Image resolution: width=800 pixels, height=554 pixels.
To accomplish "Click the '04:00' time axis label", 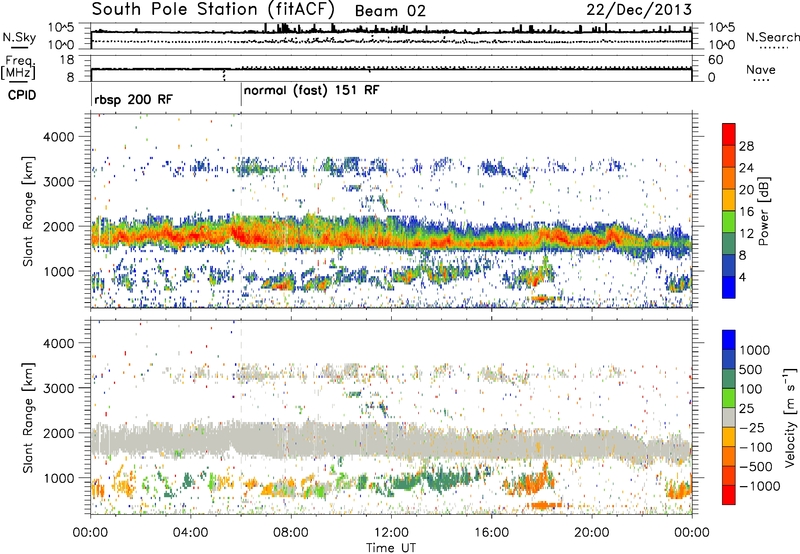I will (190, 533).
